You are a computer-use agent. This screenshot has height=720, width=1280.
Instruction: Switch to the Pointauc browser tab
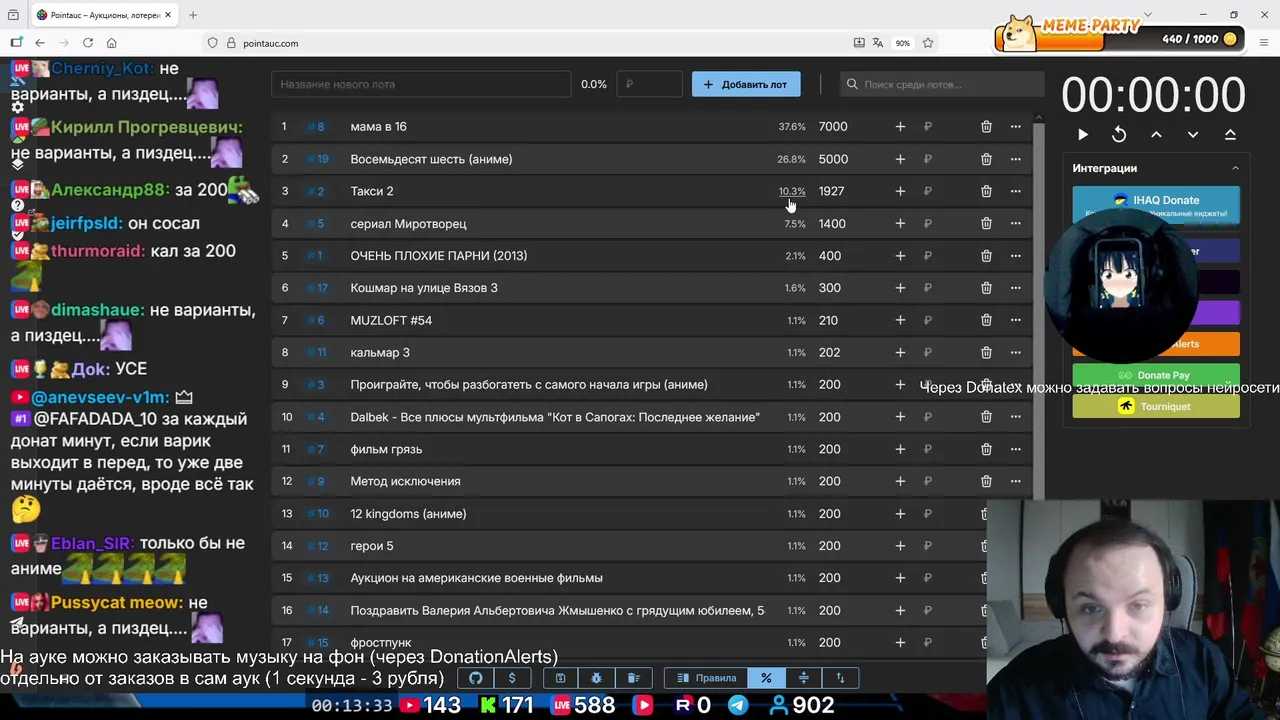pyautogui.click(x=104, y=15)
